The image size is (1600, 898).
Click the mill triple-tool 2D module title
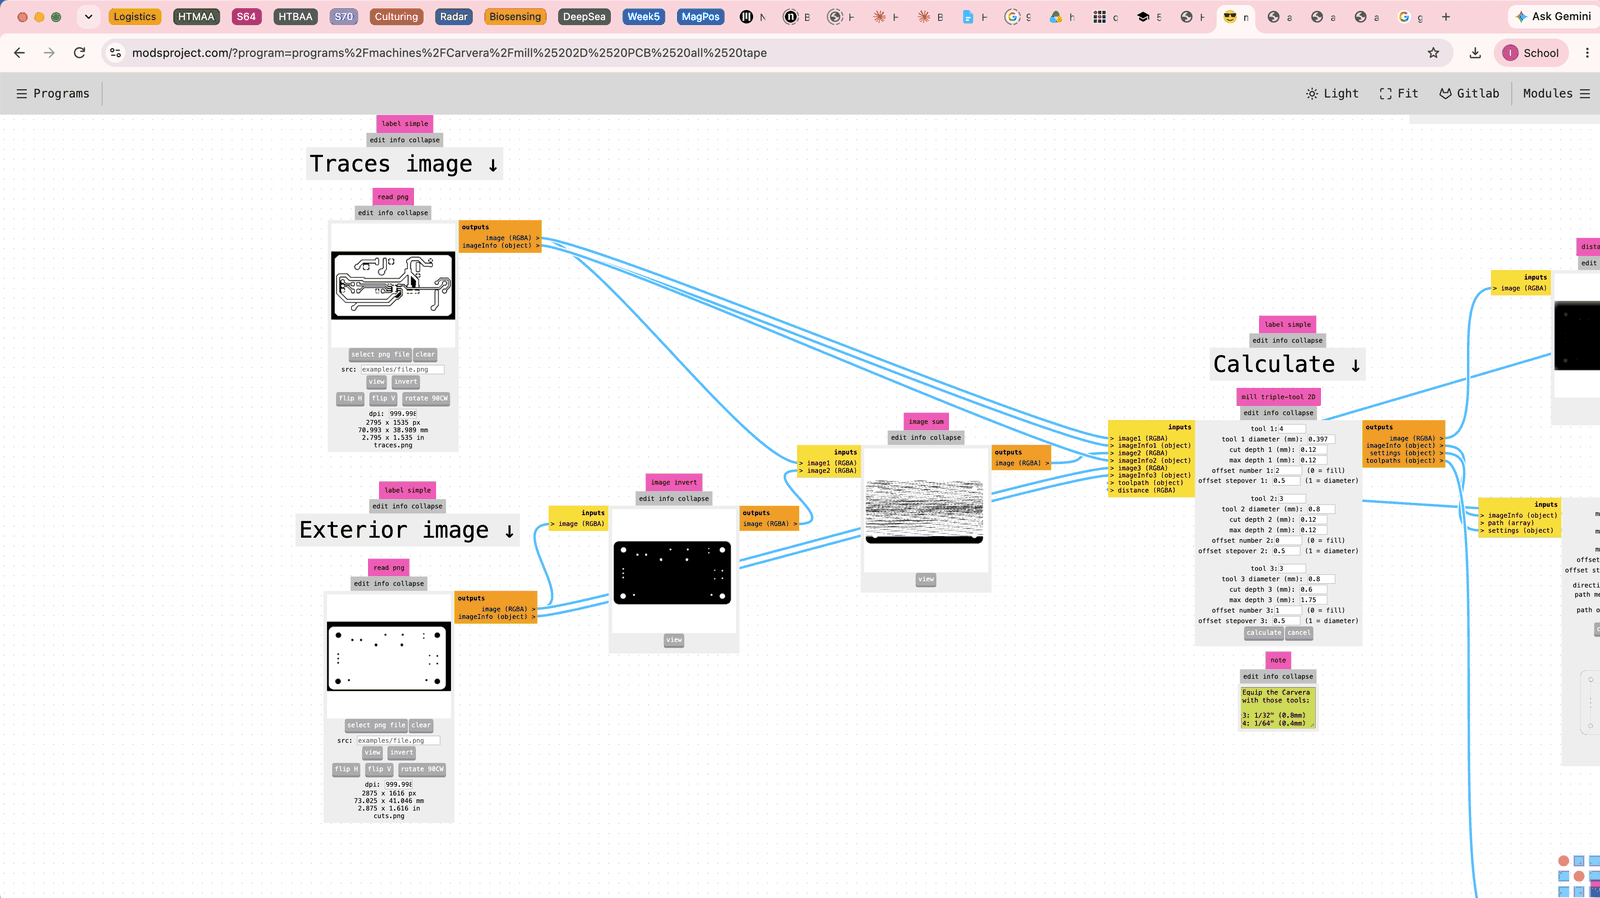pos(1279,397)
